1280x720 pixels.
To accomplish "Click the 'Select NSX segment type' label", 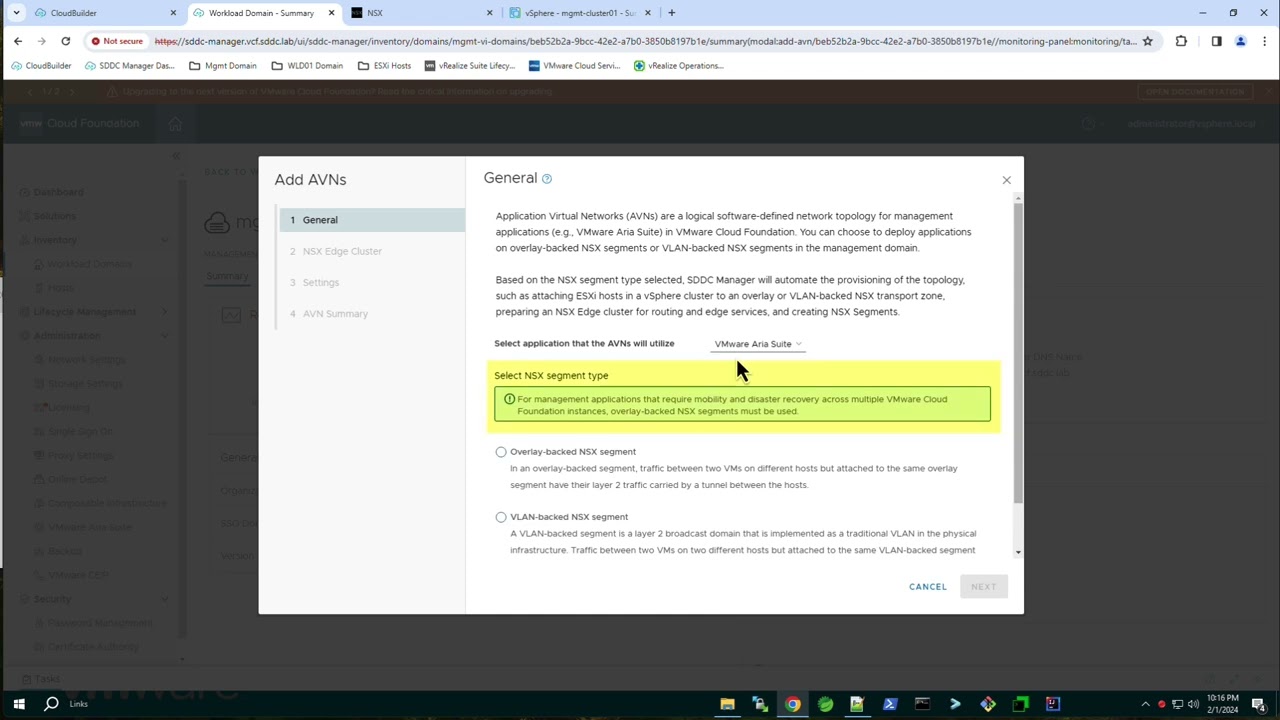I will pos(551,376).
